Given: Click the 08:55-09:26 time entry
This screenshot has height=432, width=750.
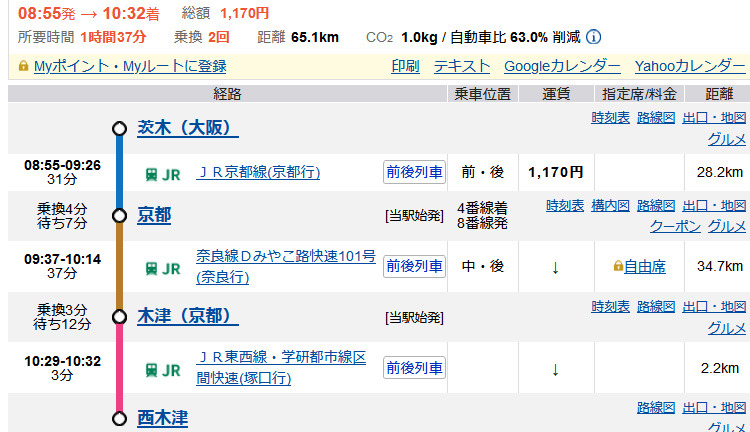Looking at the screenshot, I should click(x=63, y=166).
